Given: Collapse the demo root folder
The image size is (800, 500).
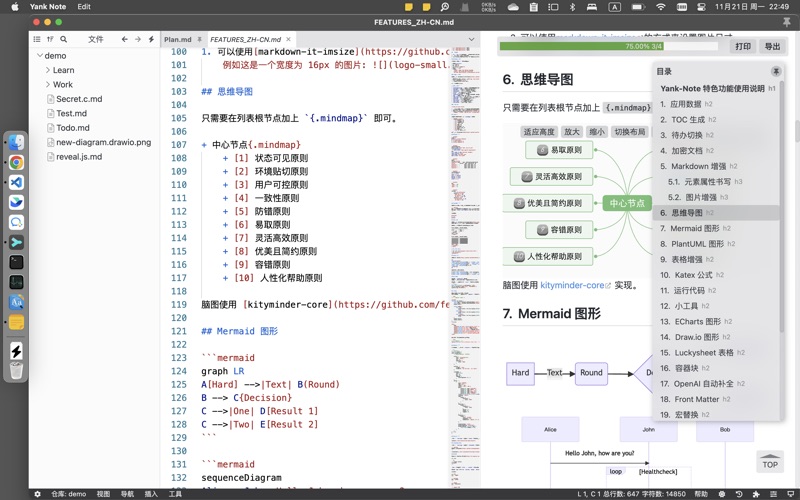Looking at the screenshot, I should [39, 56].
